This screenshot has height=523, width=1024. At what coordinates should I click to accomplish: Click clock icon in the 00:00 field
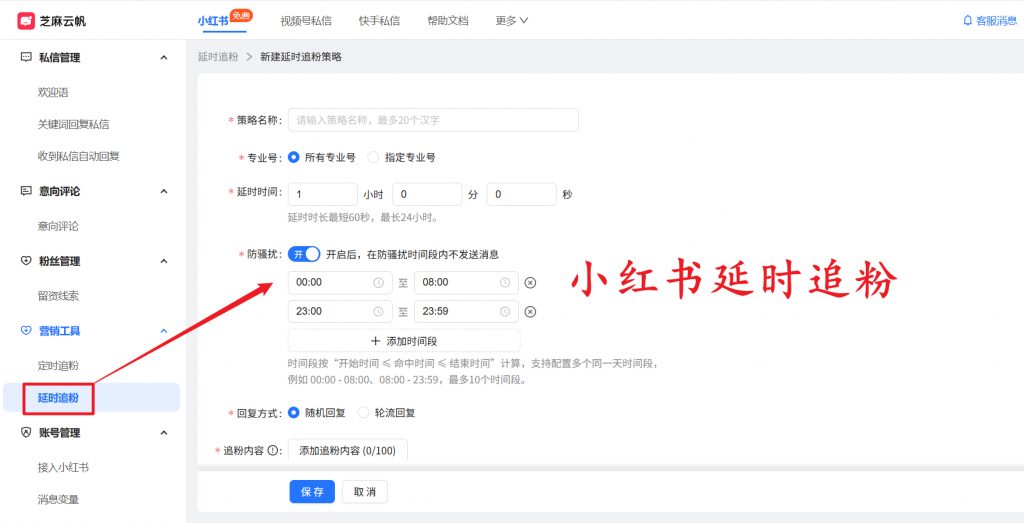pos(378,283)
